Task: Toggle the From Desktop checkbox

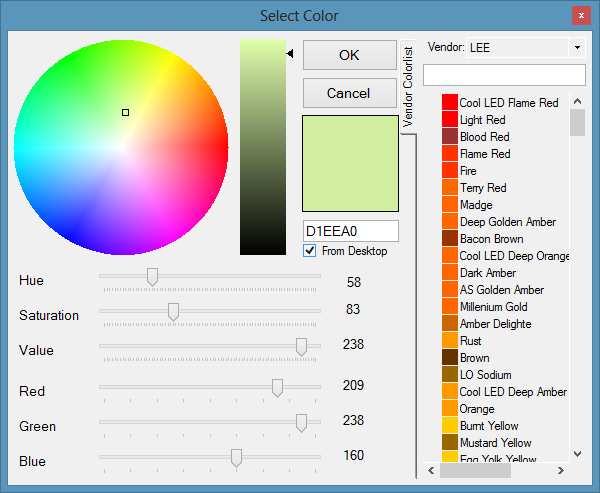Action: coord(310,251)
